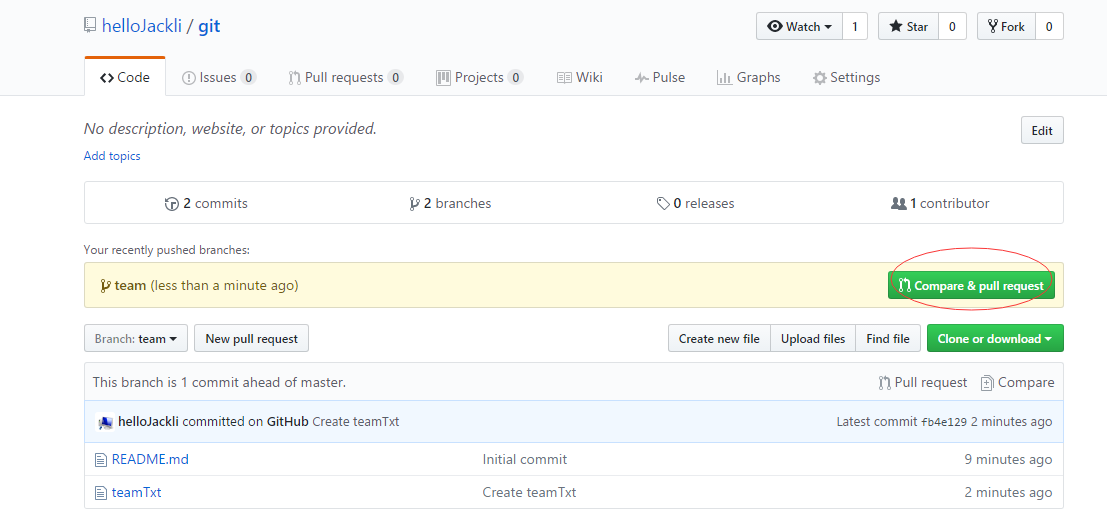
Task: Click the 9 minutes ago timestamp
Action: click(1008, 459)
